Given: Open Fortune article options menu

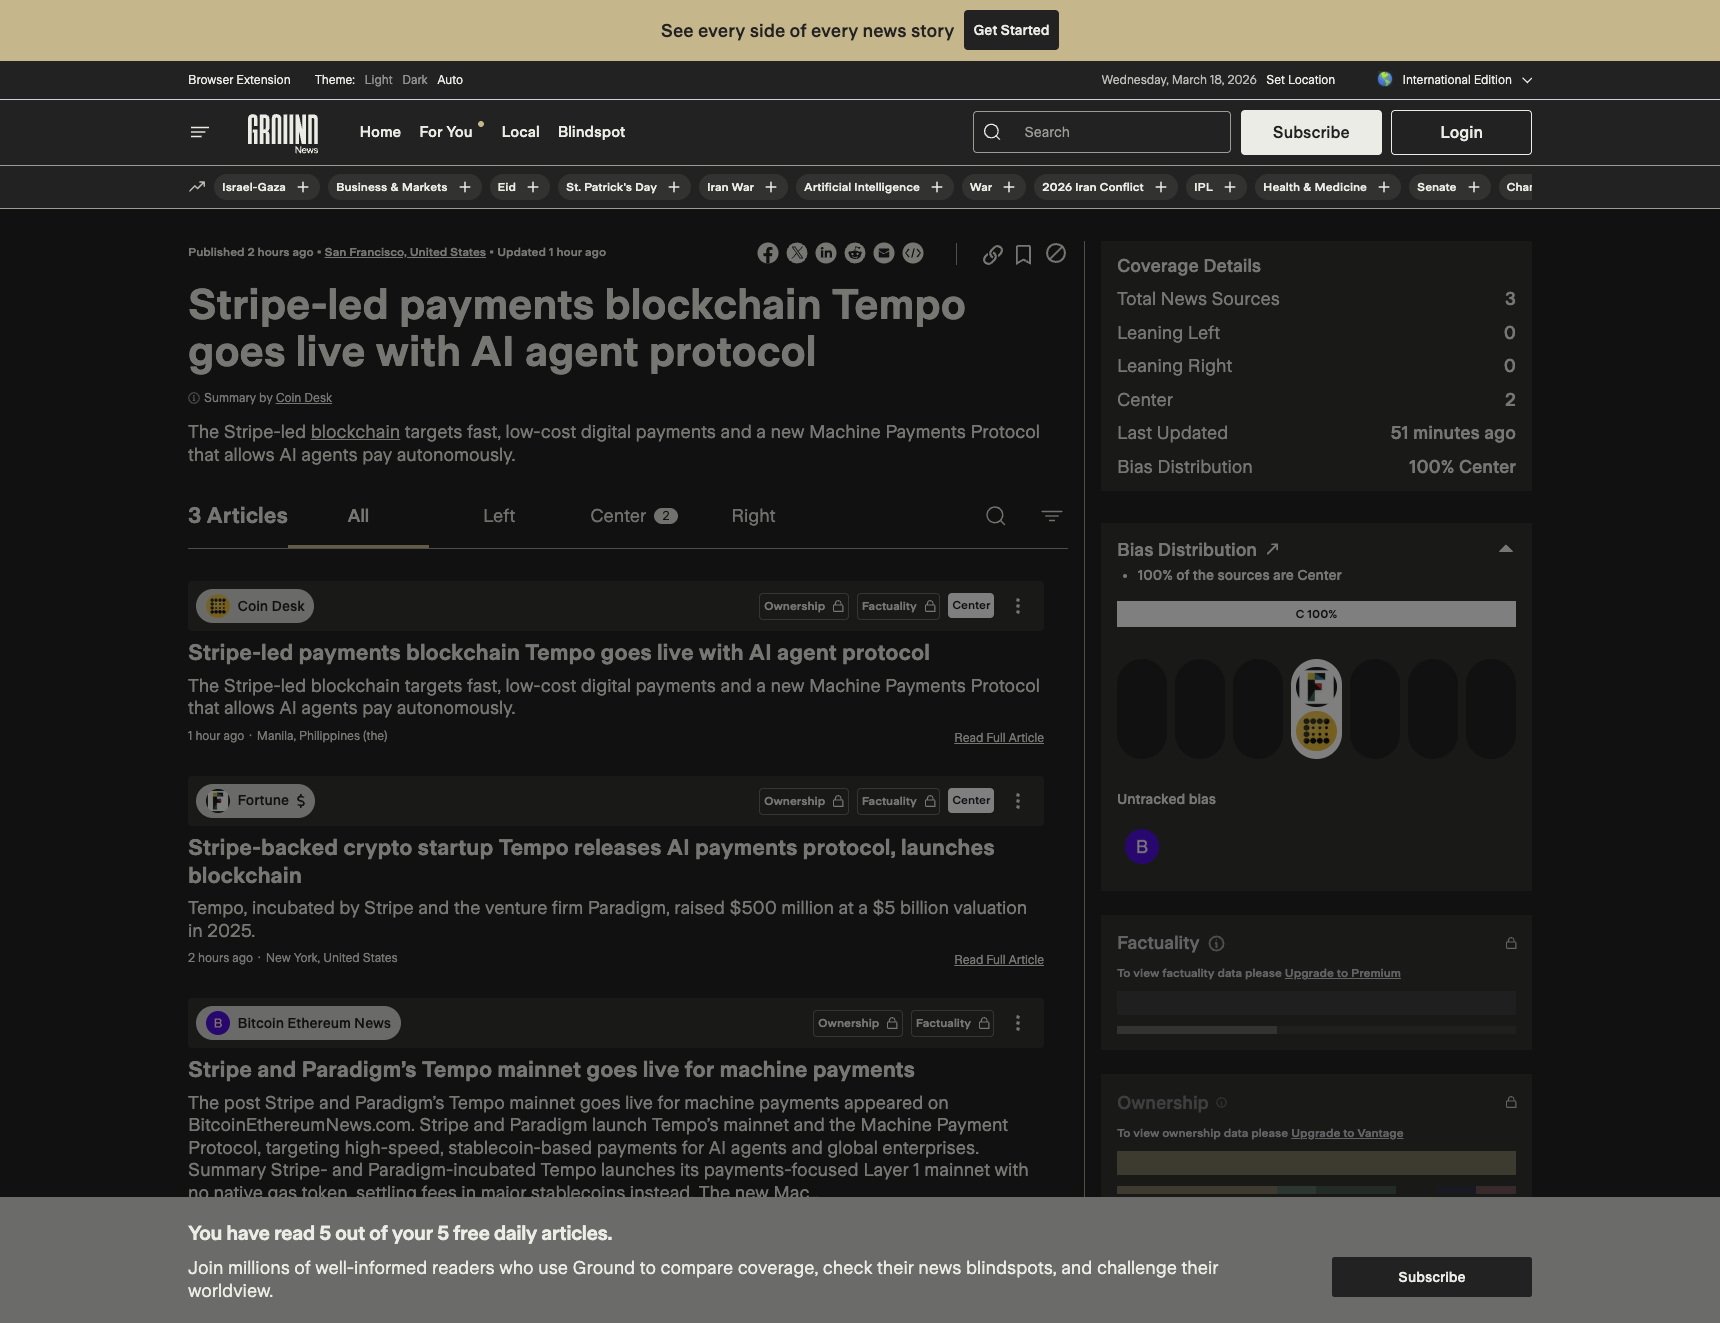Looking at the screenshot, I should pos(1018,801).
